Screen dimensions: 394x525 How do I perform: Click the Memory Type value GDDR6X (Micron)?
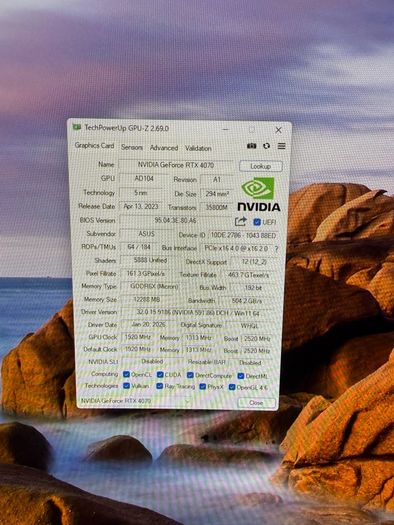[x=154, y=287]
